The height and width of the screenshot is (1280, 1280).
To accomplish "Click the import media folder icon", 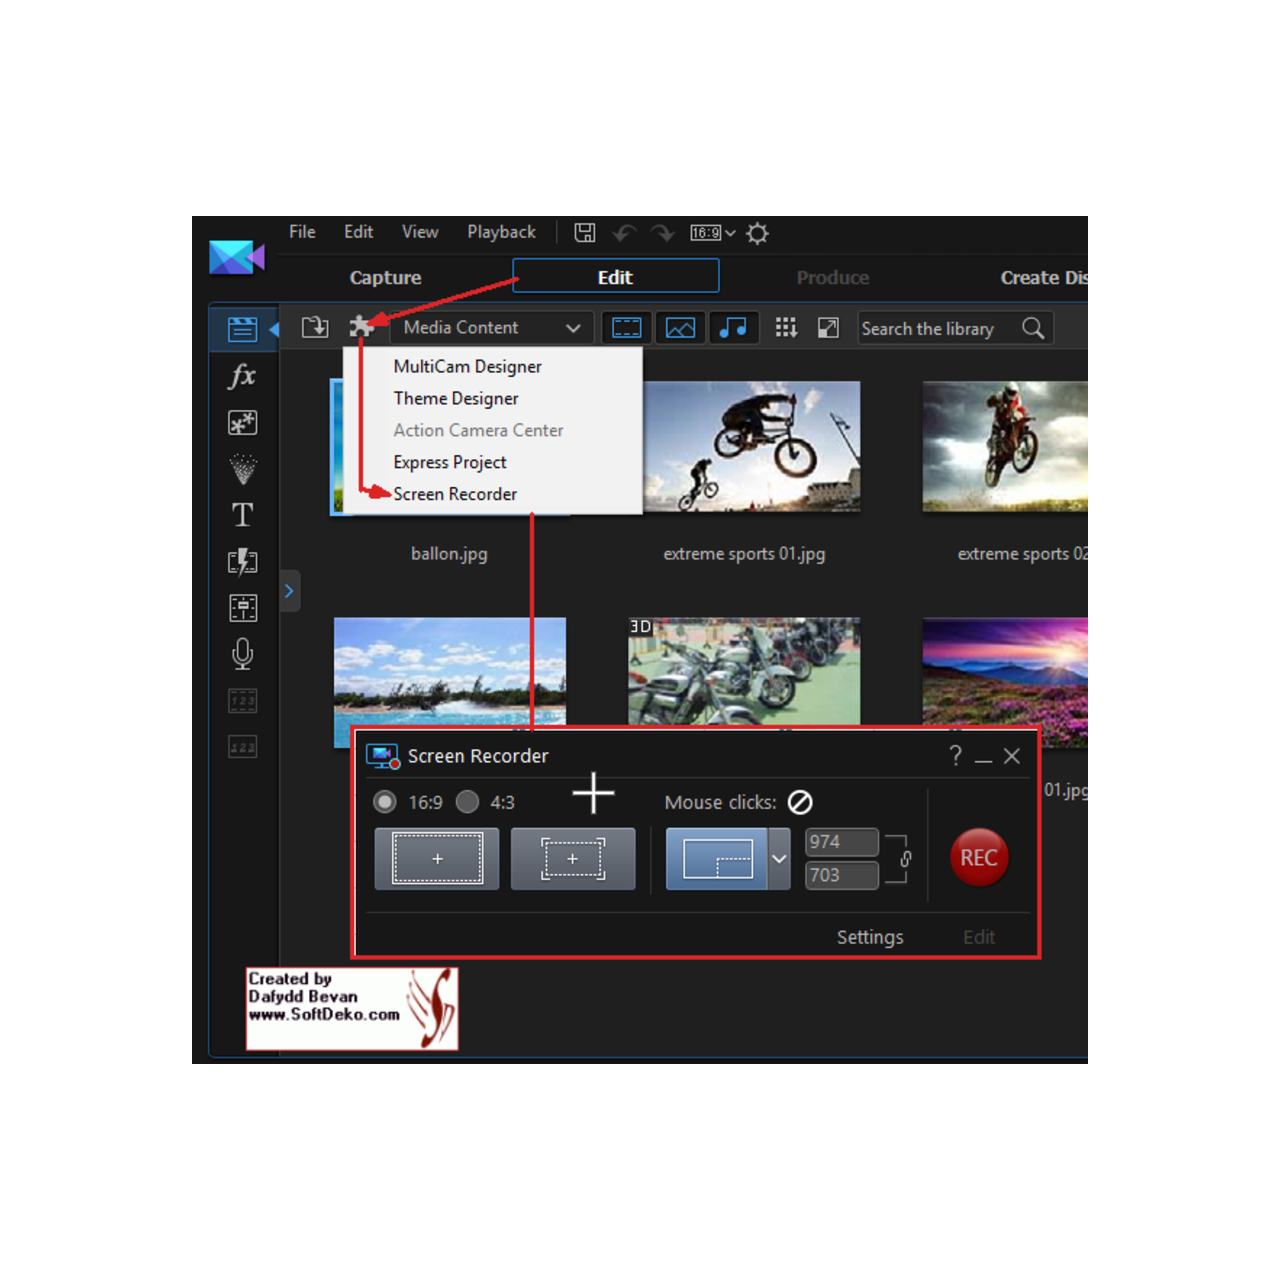I will 314,327.
